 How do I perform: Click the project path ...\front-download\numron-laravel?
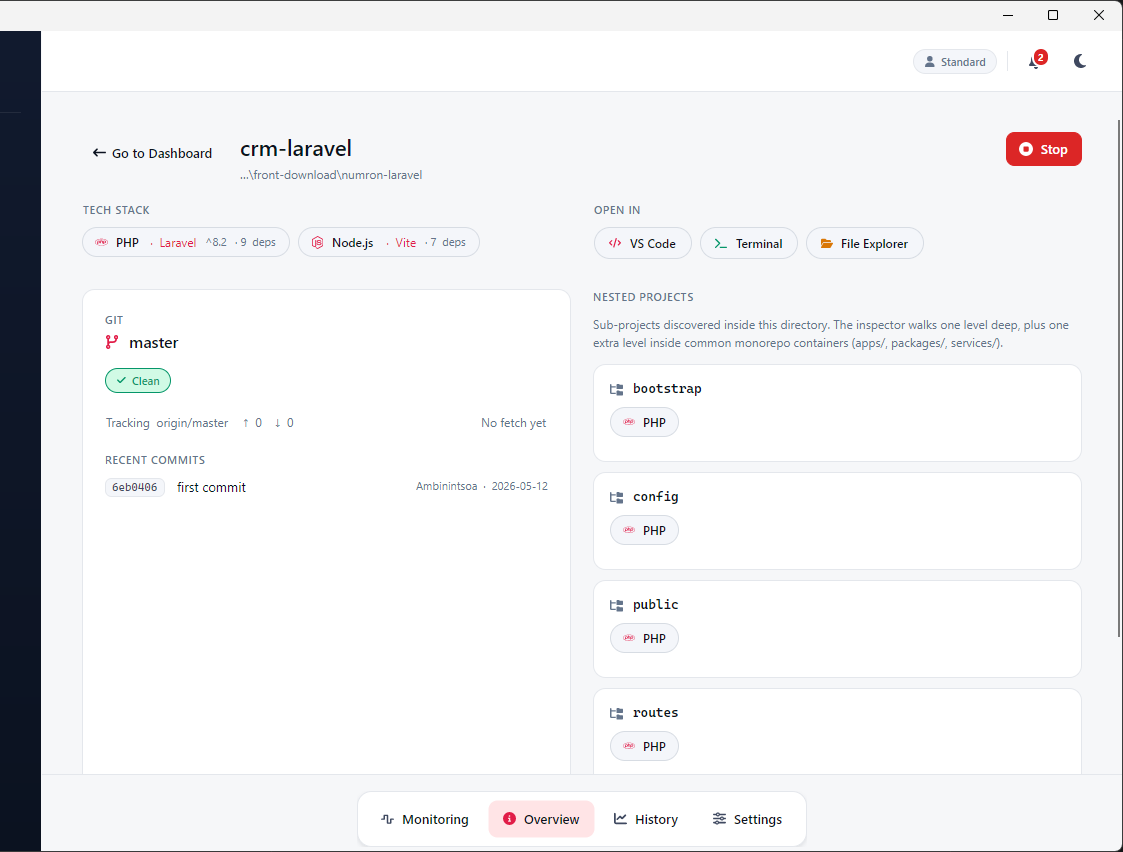click(x=331, y=175)
